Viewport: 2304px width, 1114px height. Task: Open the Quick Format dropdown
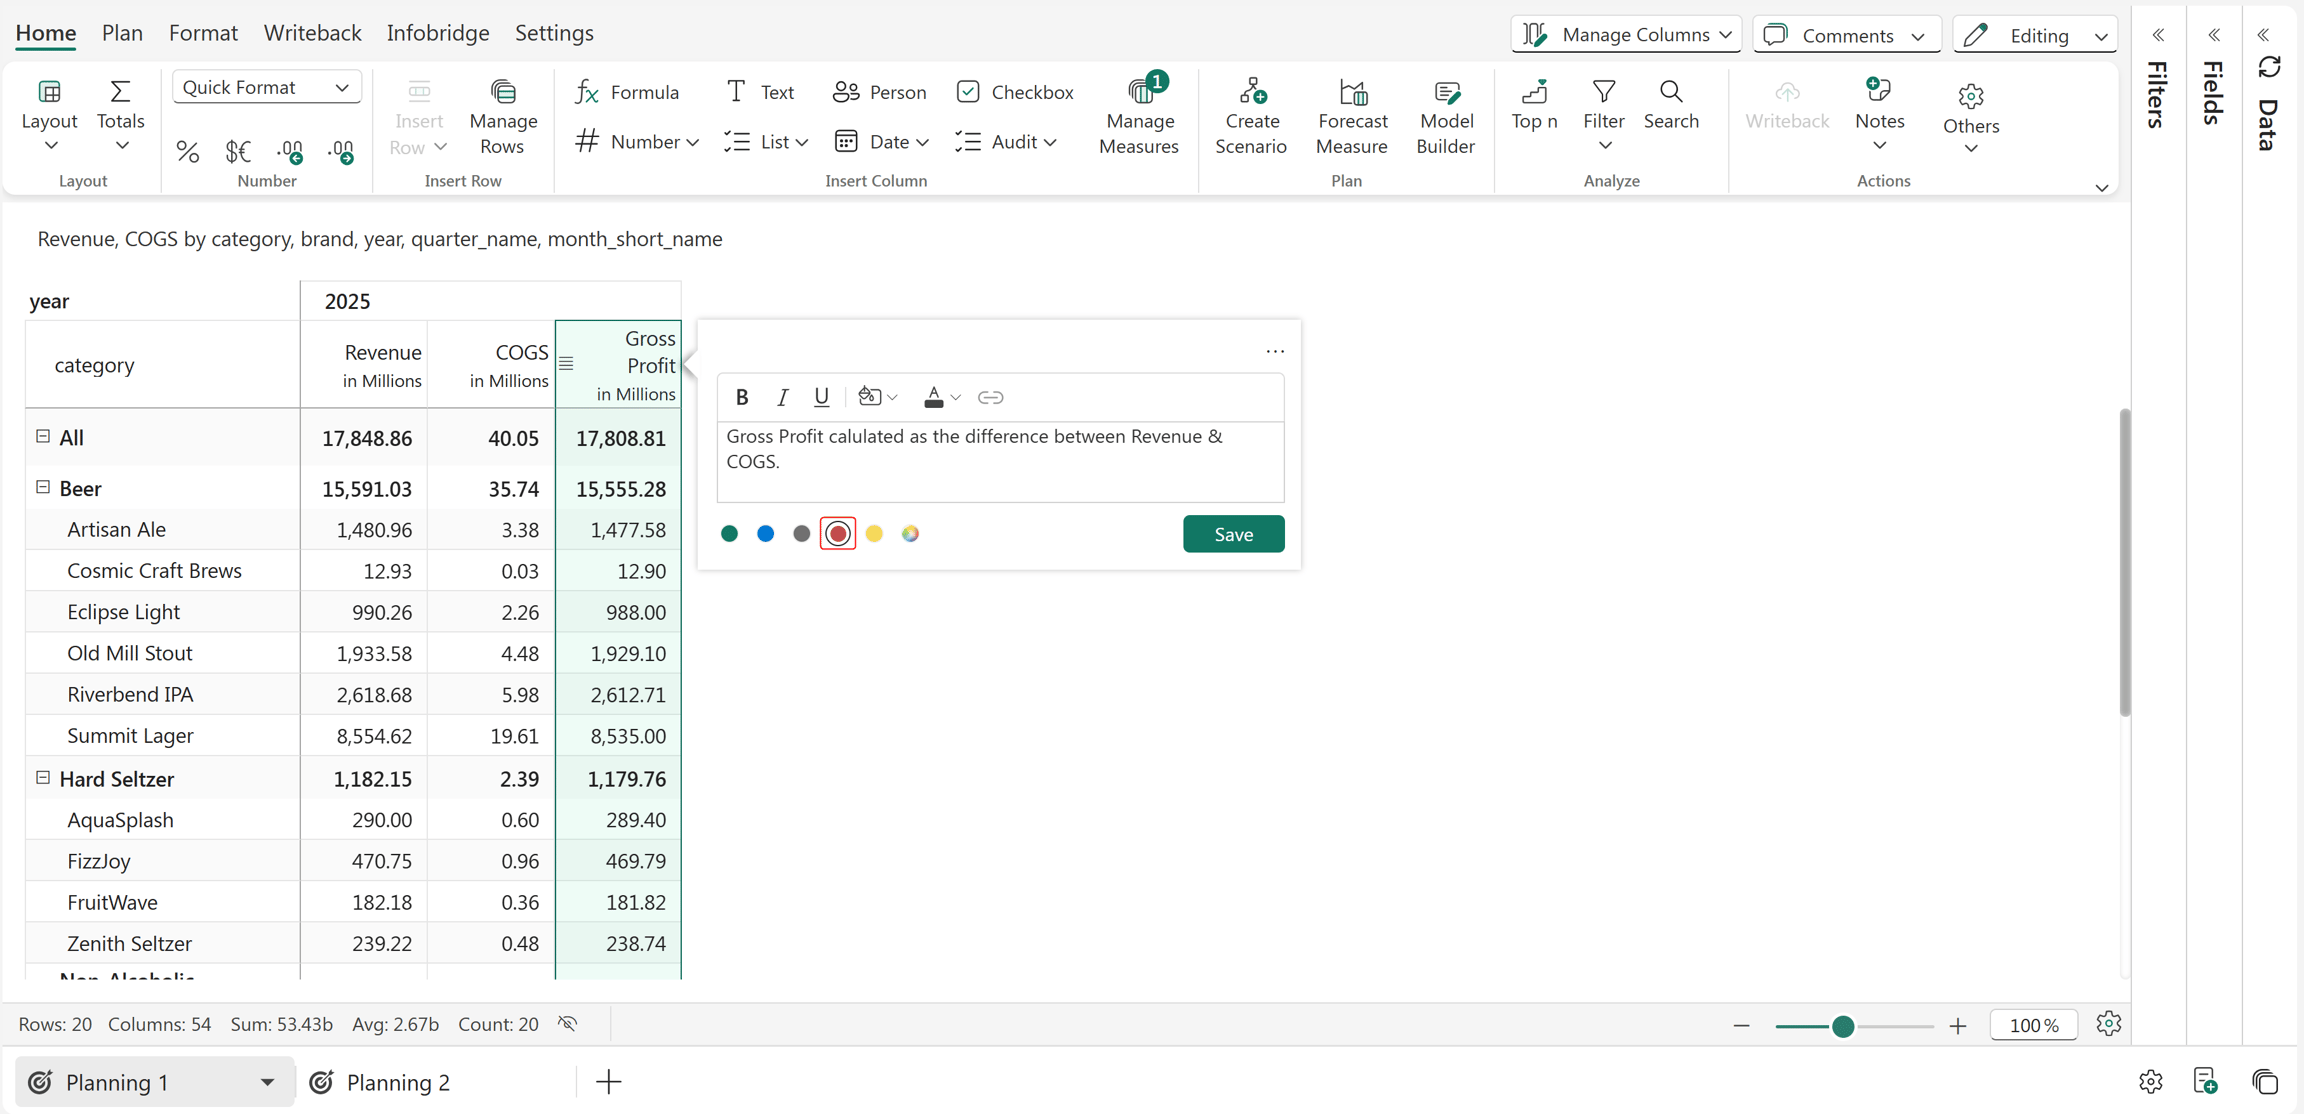pyautogui.click(x=266, y=87)
